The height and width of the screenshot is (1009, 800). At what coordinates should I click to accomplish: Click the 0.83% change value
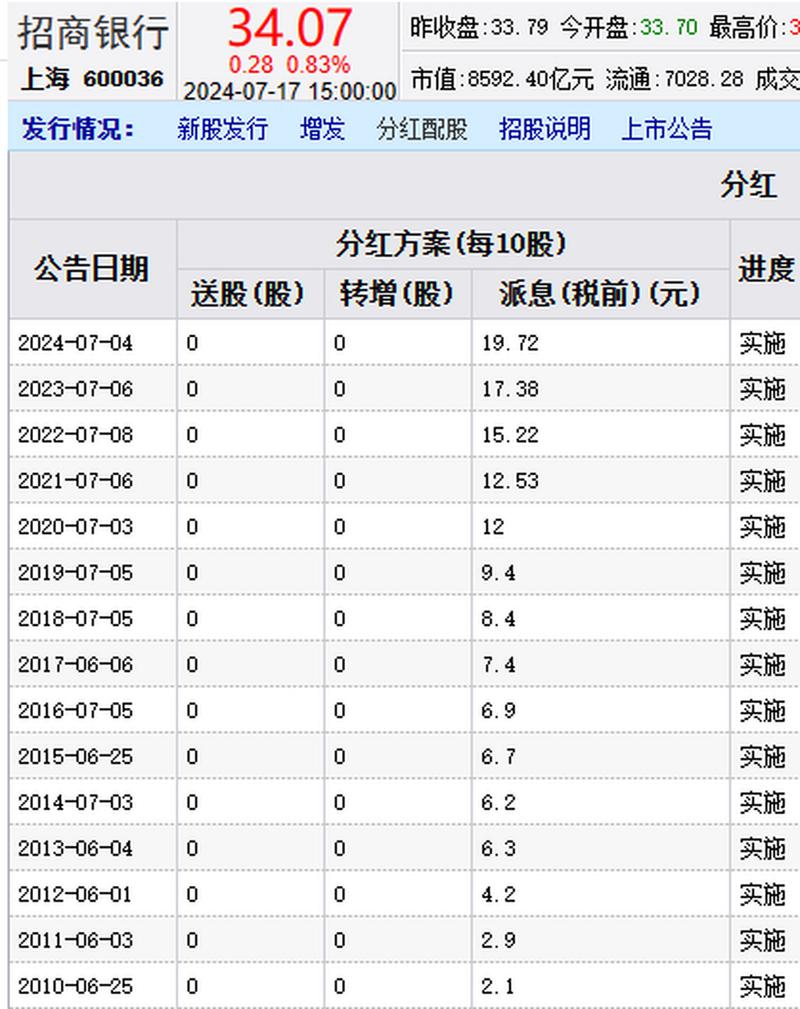coord(318,64)
